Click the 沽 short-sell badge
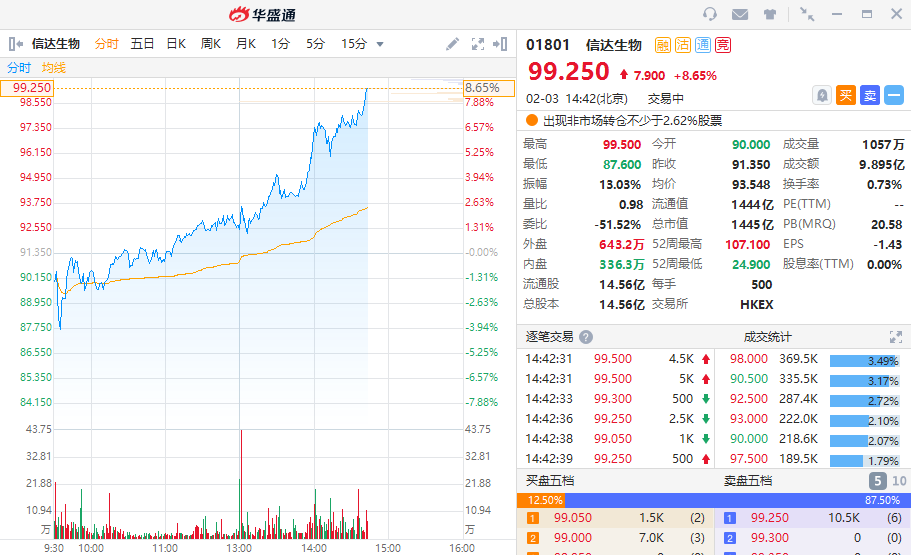 coord(683,45)
